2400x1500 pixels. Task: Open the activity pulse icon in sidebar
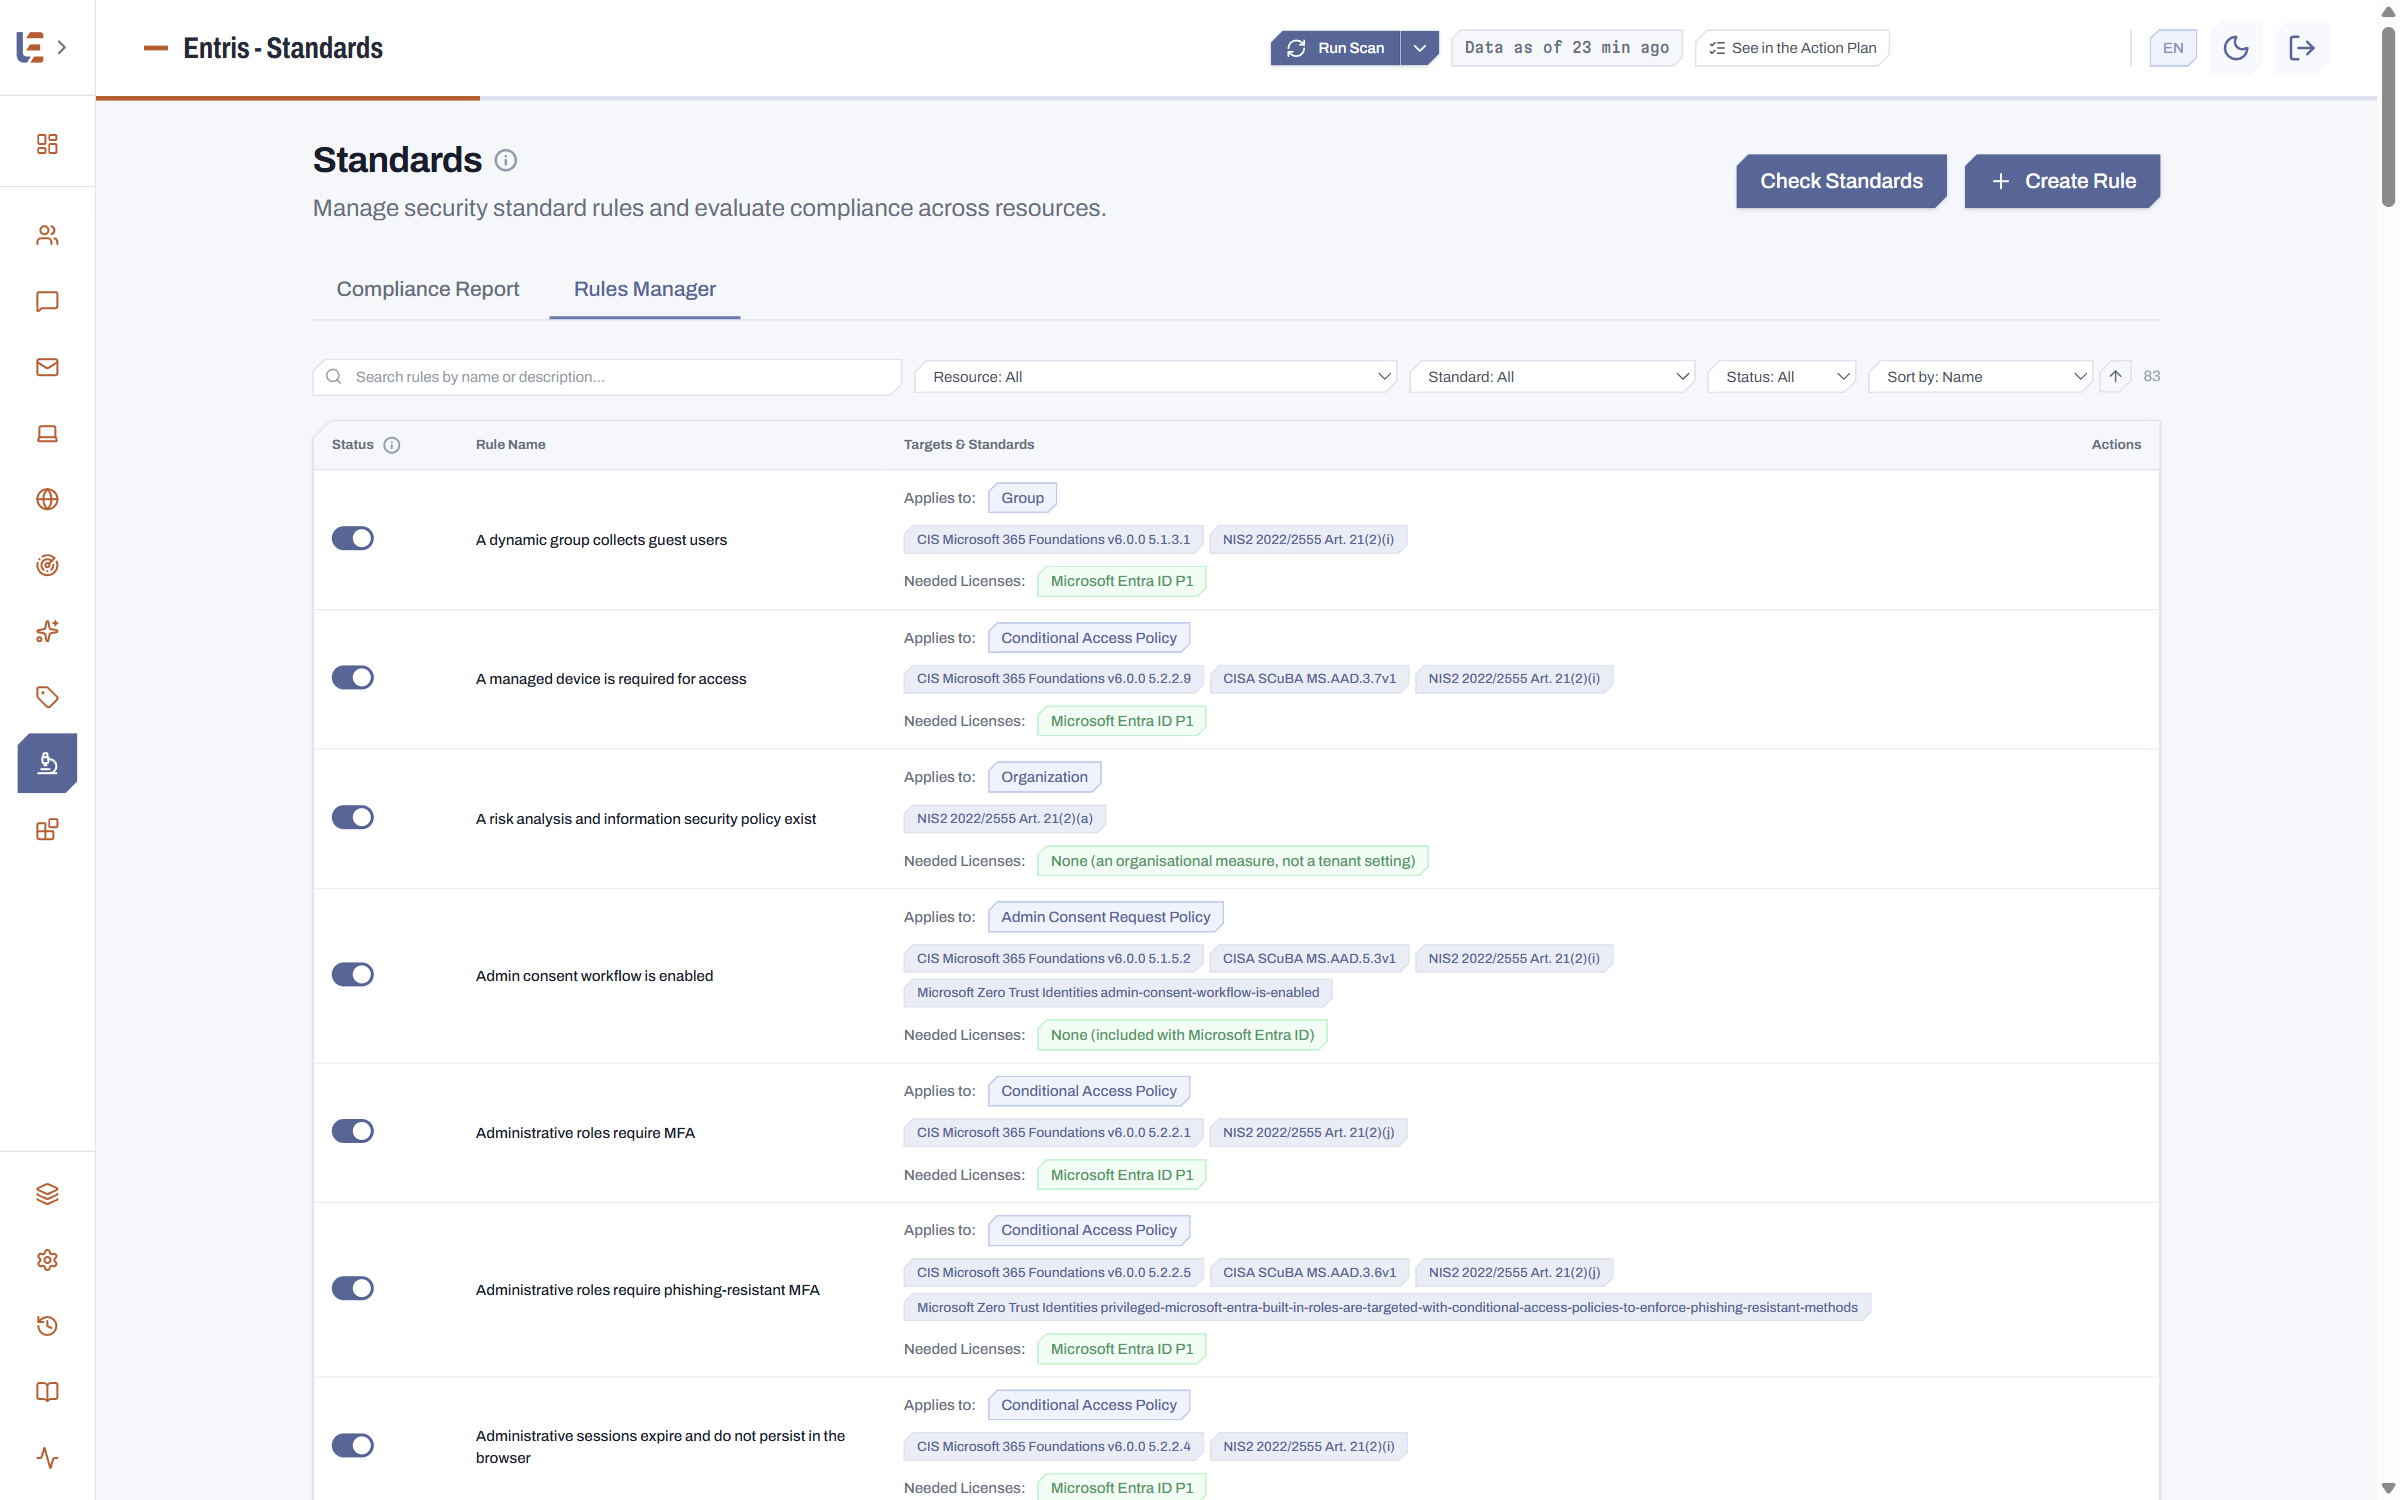[47, 1458]
